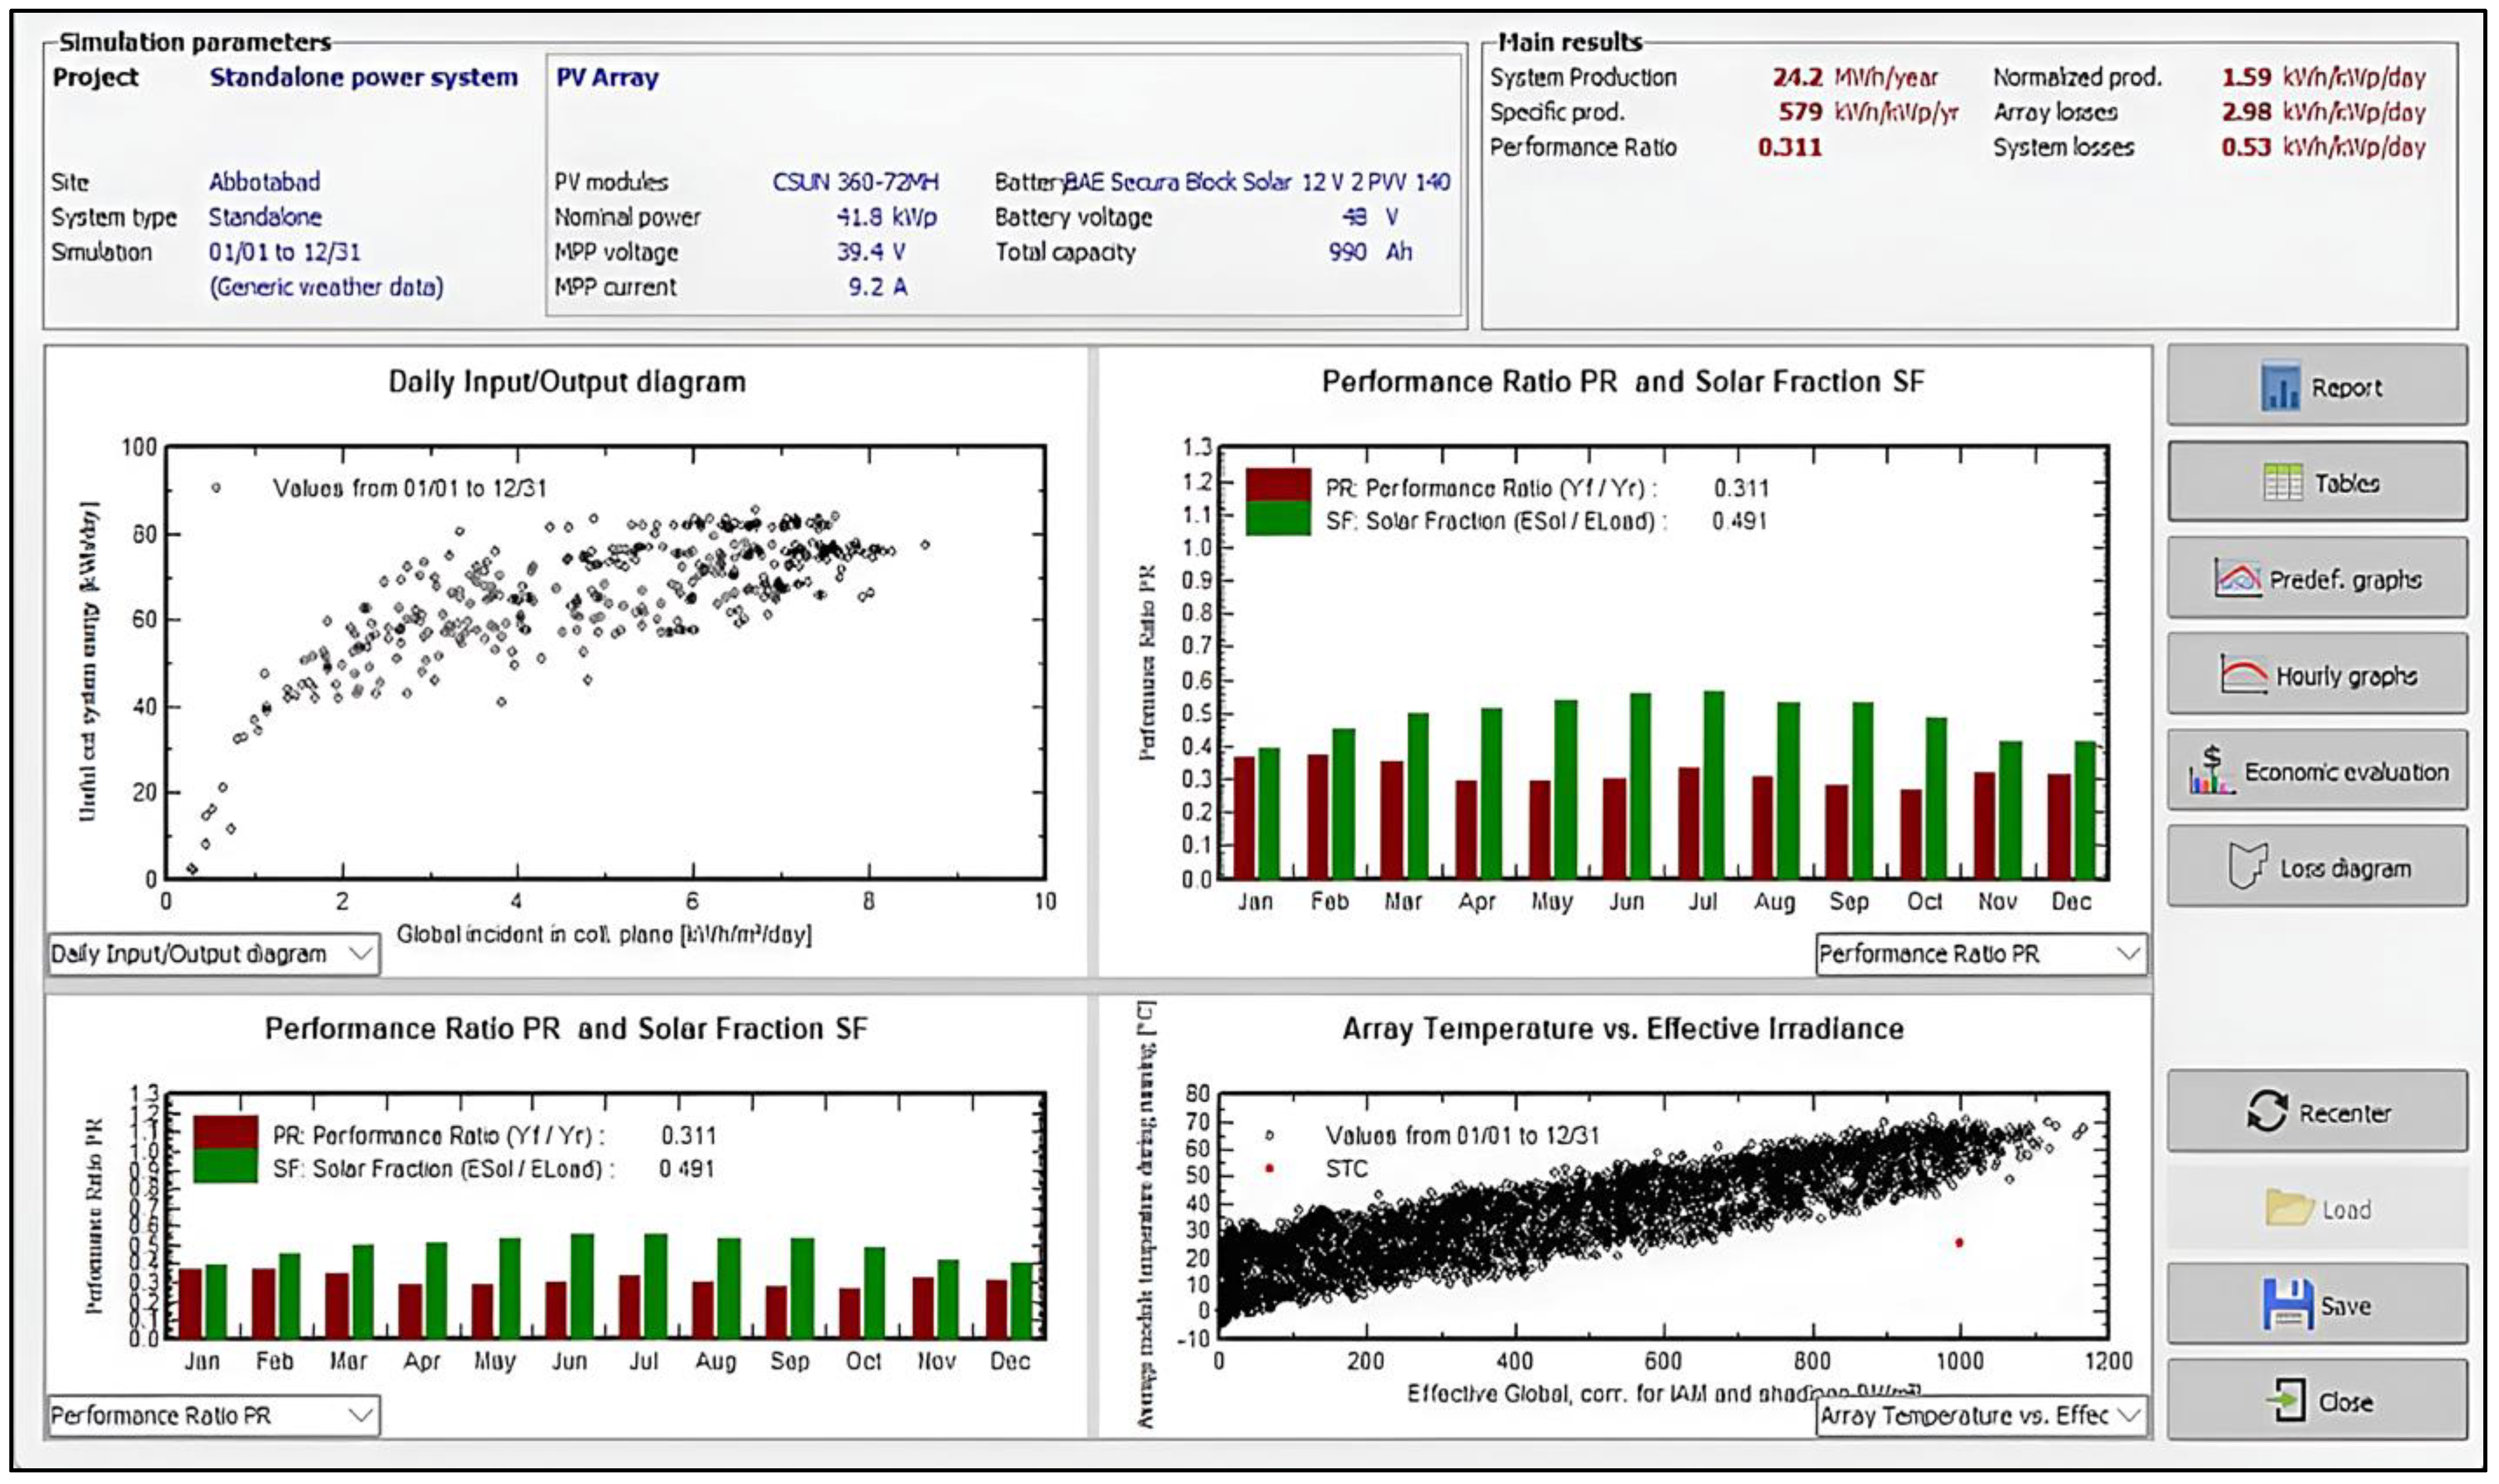This screenshot has height=1484, width=2499.
Task: Click the simulation period 01/01 to 12/31
Action: click(284, 252)
